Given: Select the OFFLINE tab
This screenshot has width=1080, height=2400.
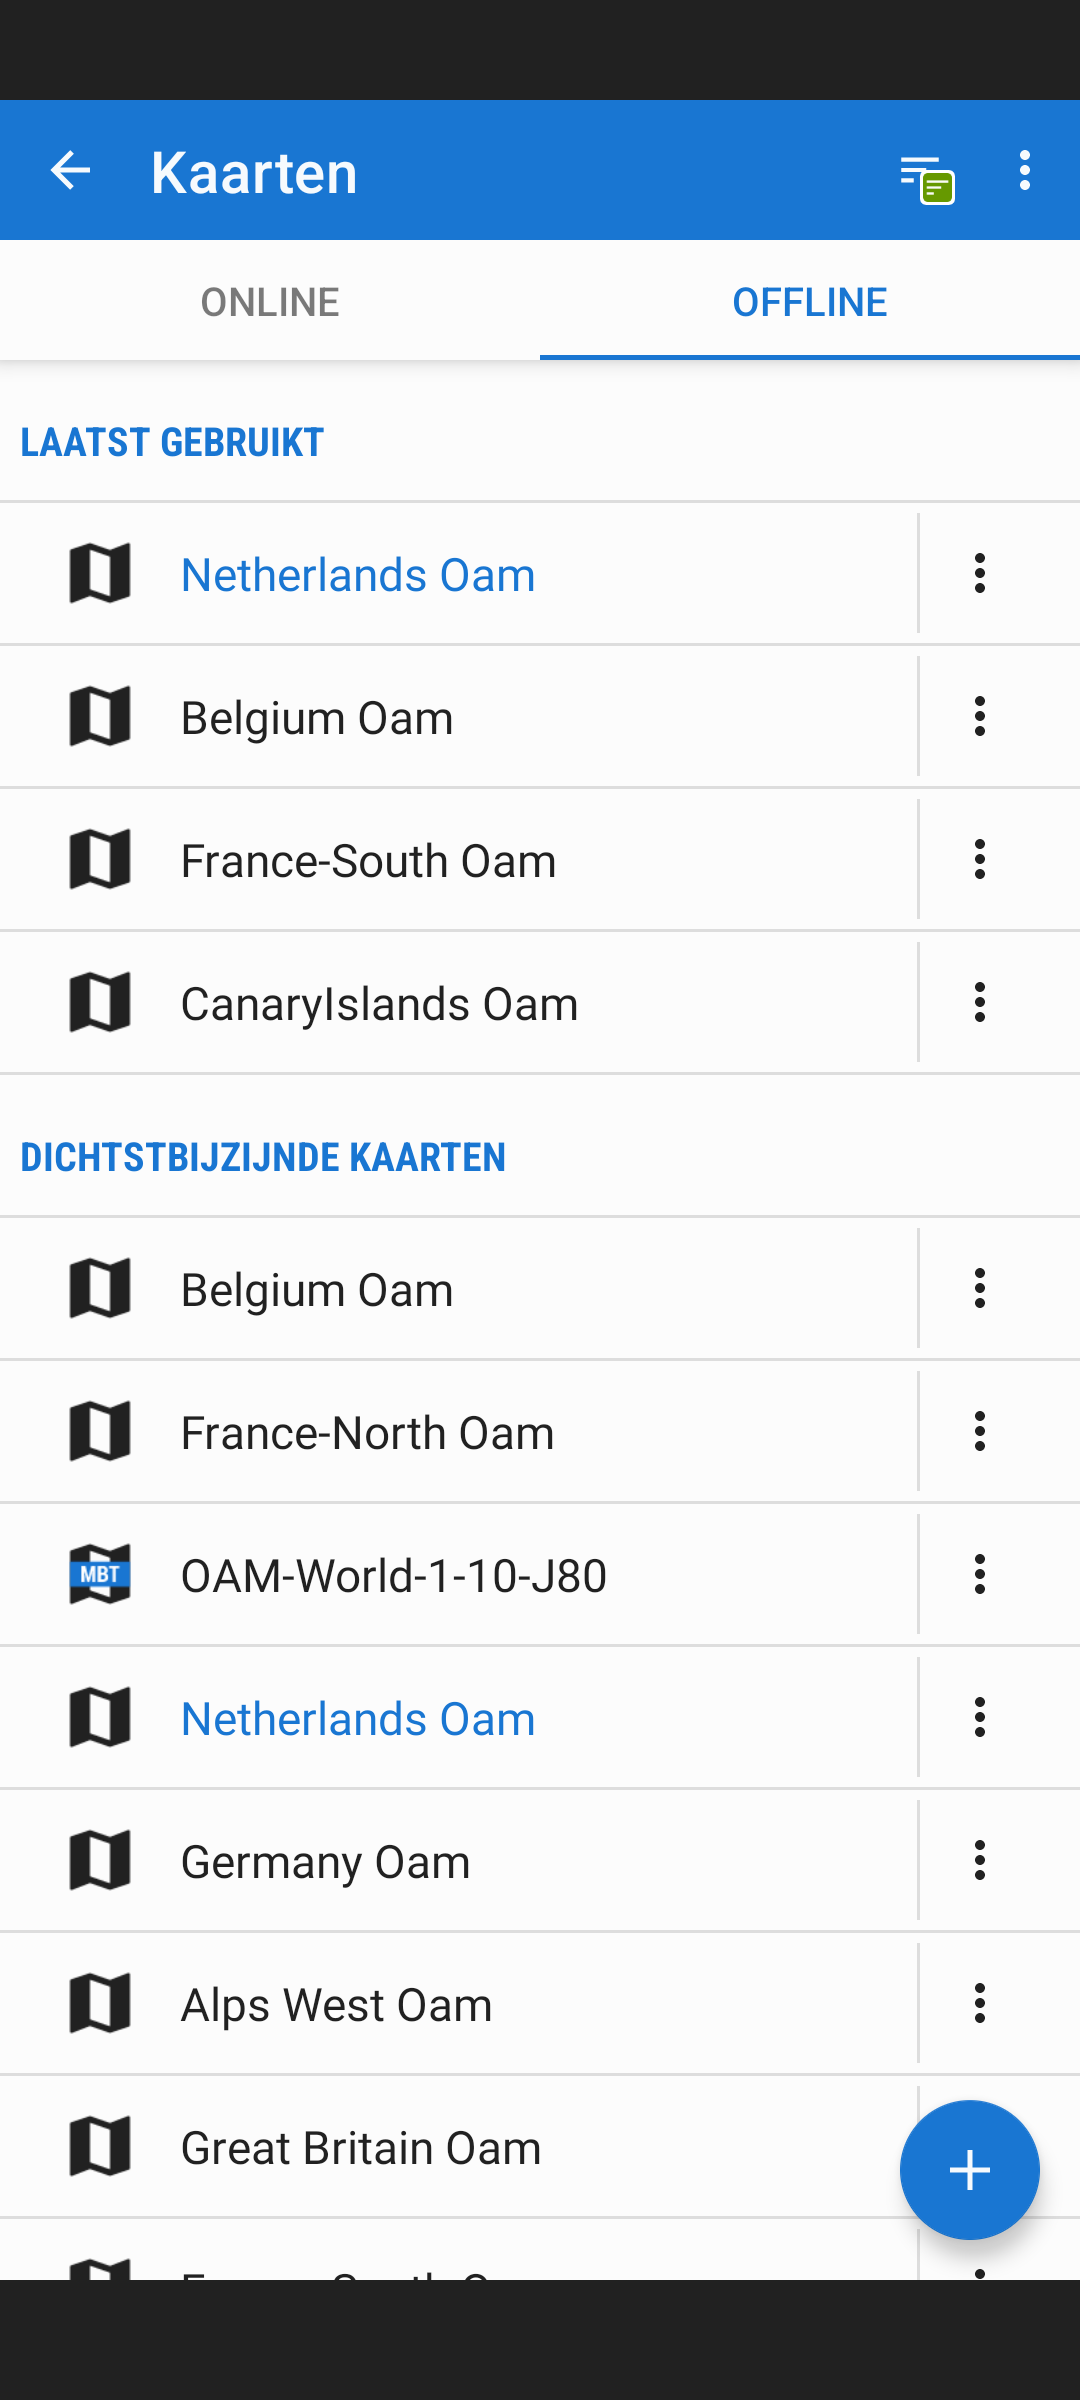Looking at the screenshot, I should tap(809, 301).
